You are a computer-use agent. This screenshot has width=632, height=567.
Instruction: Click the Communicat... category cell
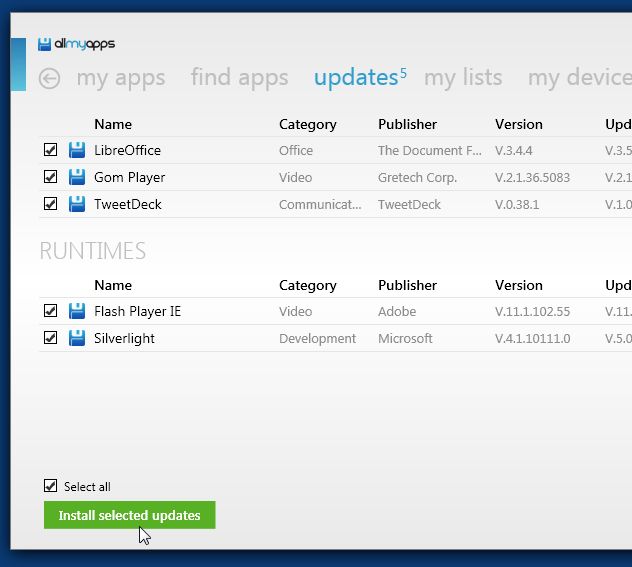pos(320,204)
